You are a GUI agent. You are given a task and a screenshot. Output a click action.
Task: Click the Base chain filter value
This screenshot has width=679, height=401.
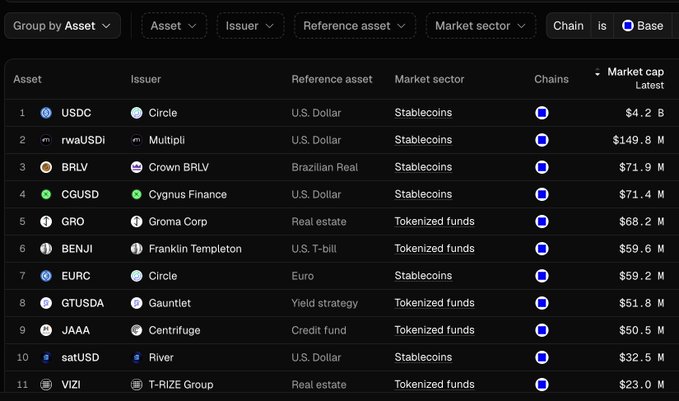point(643,26)
